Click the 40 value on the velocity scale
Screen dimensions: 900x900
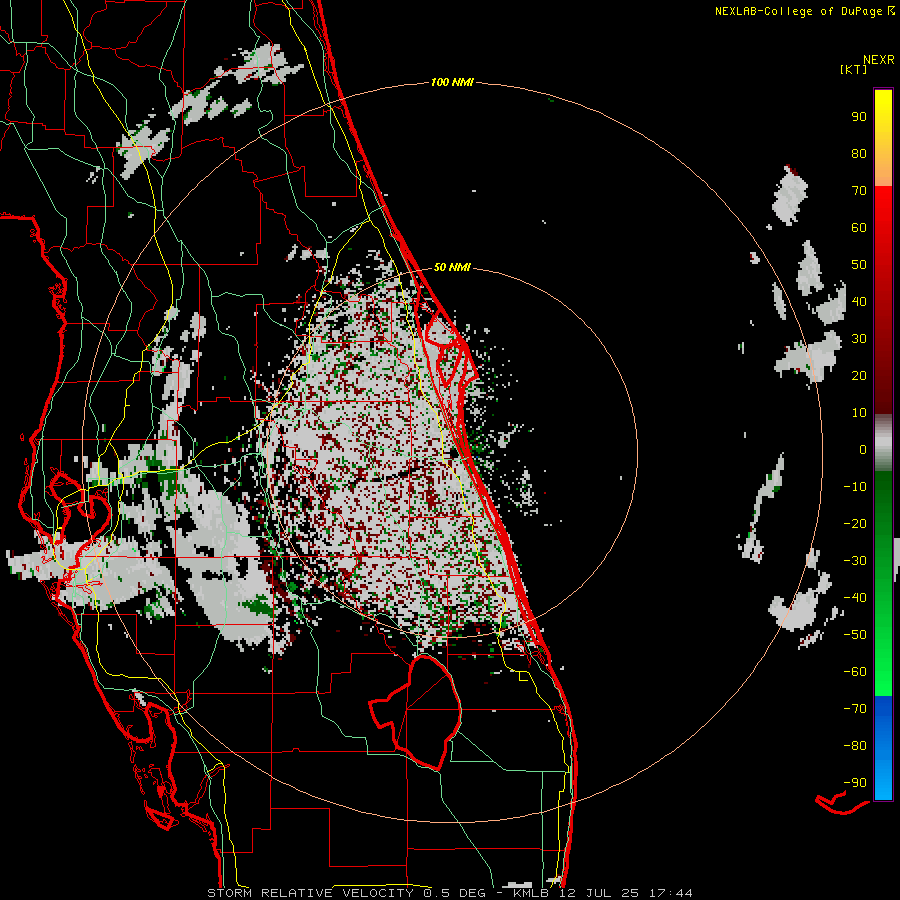(859, 301)
